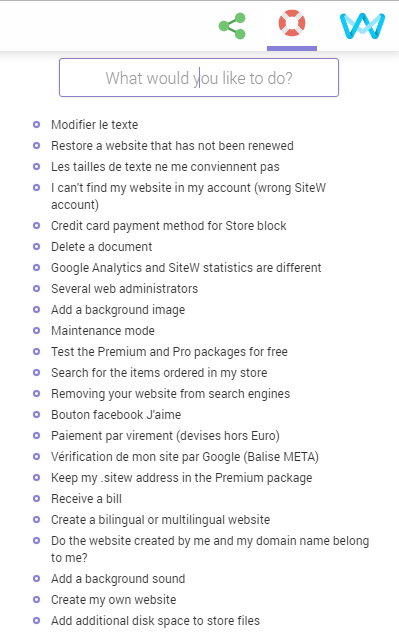Select 'Credit card payment method for Store block'
Image resolution: width=399 pixels, height=632 pixels.
(168, 226)
